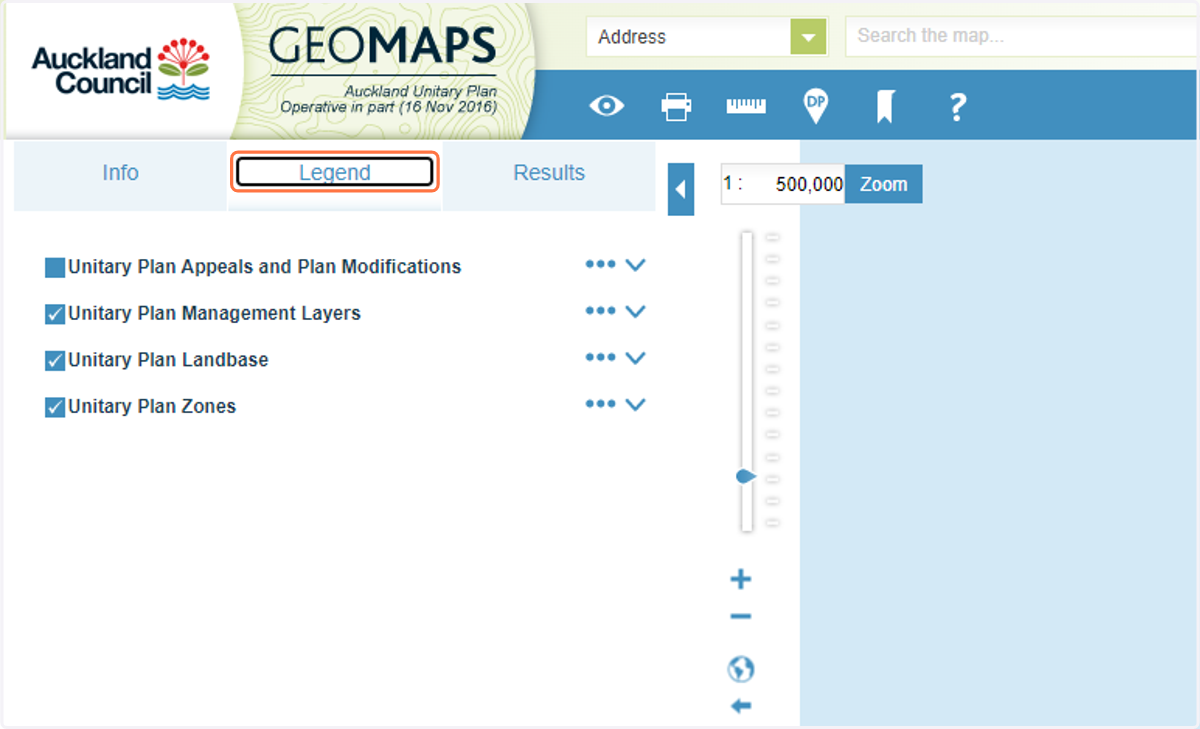
Task: Select the ruler measure tool
Action: coord(746,106)
